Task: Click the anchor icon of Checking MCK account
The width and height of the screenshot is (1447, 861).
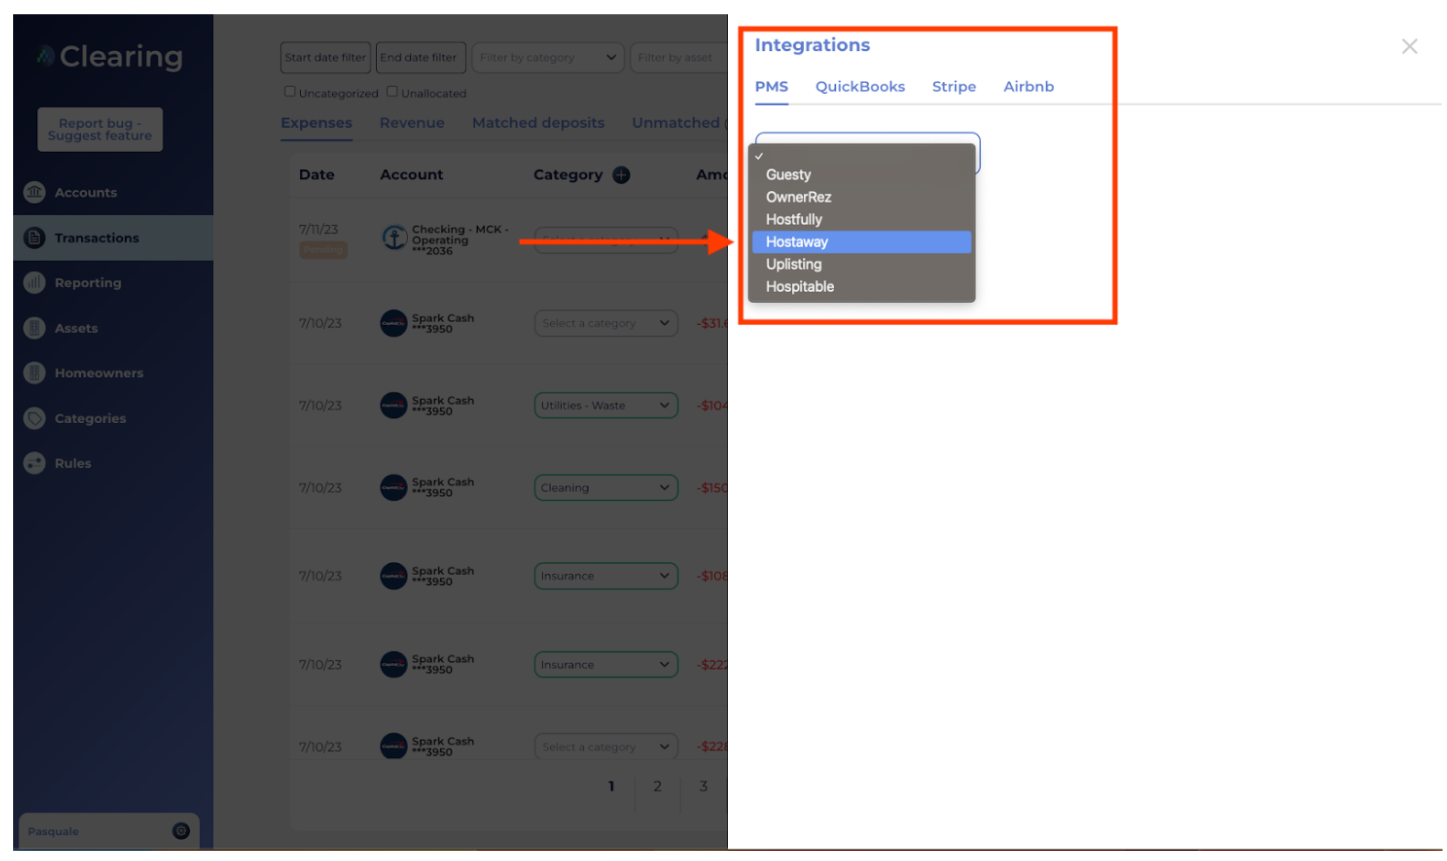Action: pyautogui.click(x=394, y=238)
